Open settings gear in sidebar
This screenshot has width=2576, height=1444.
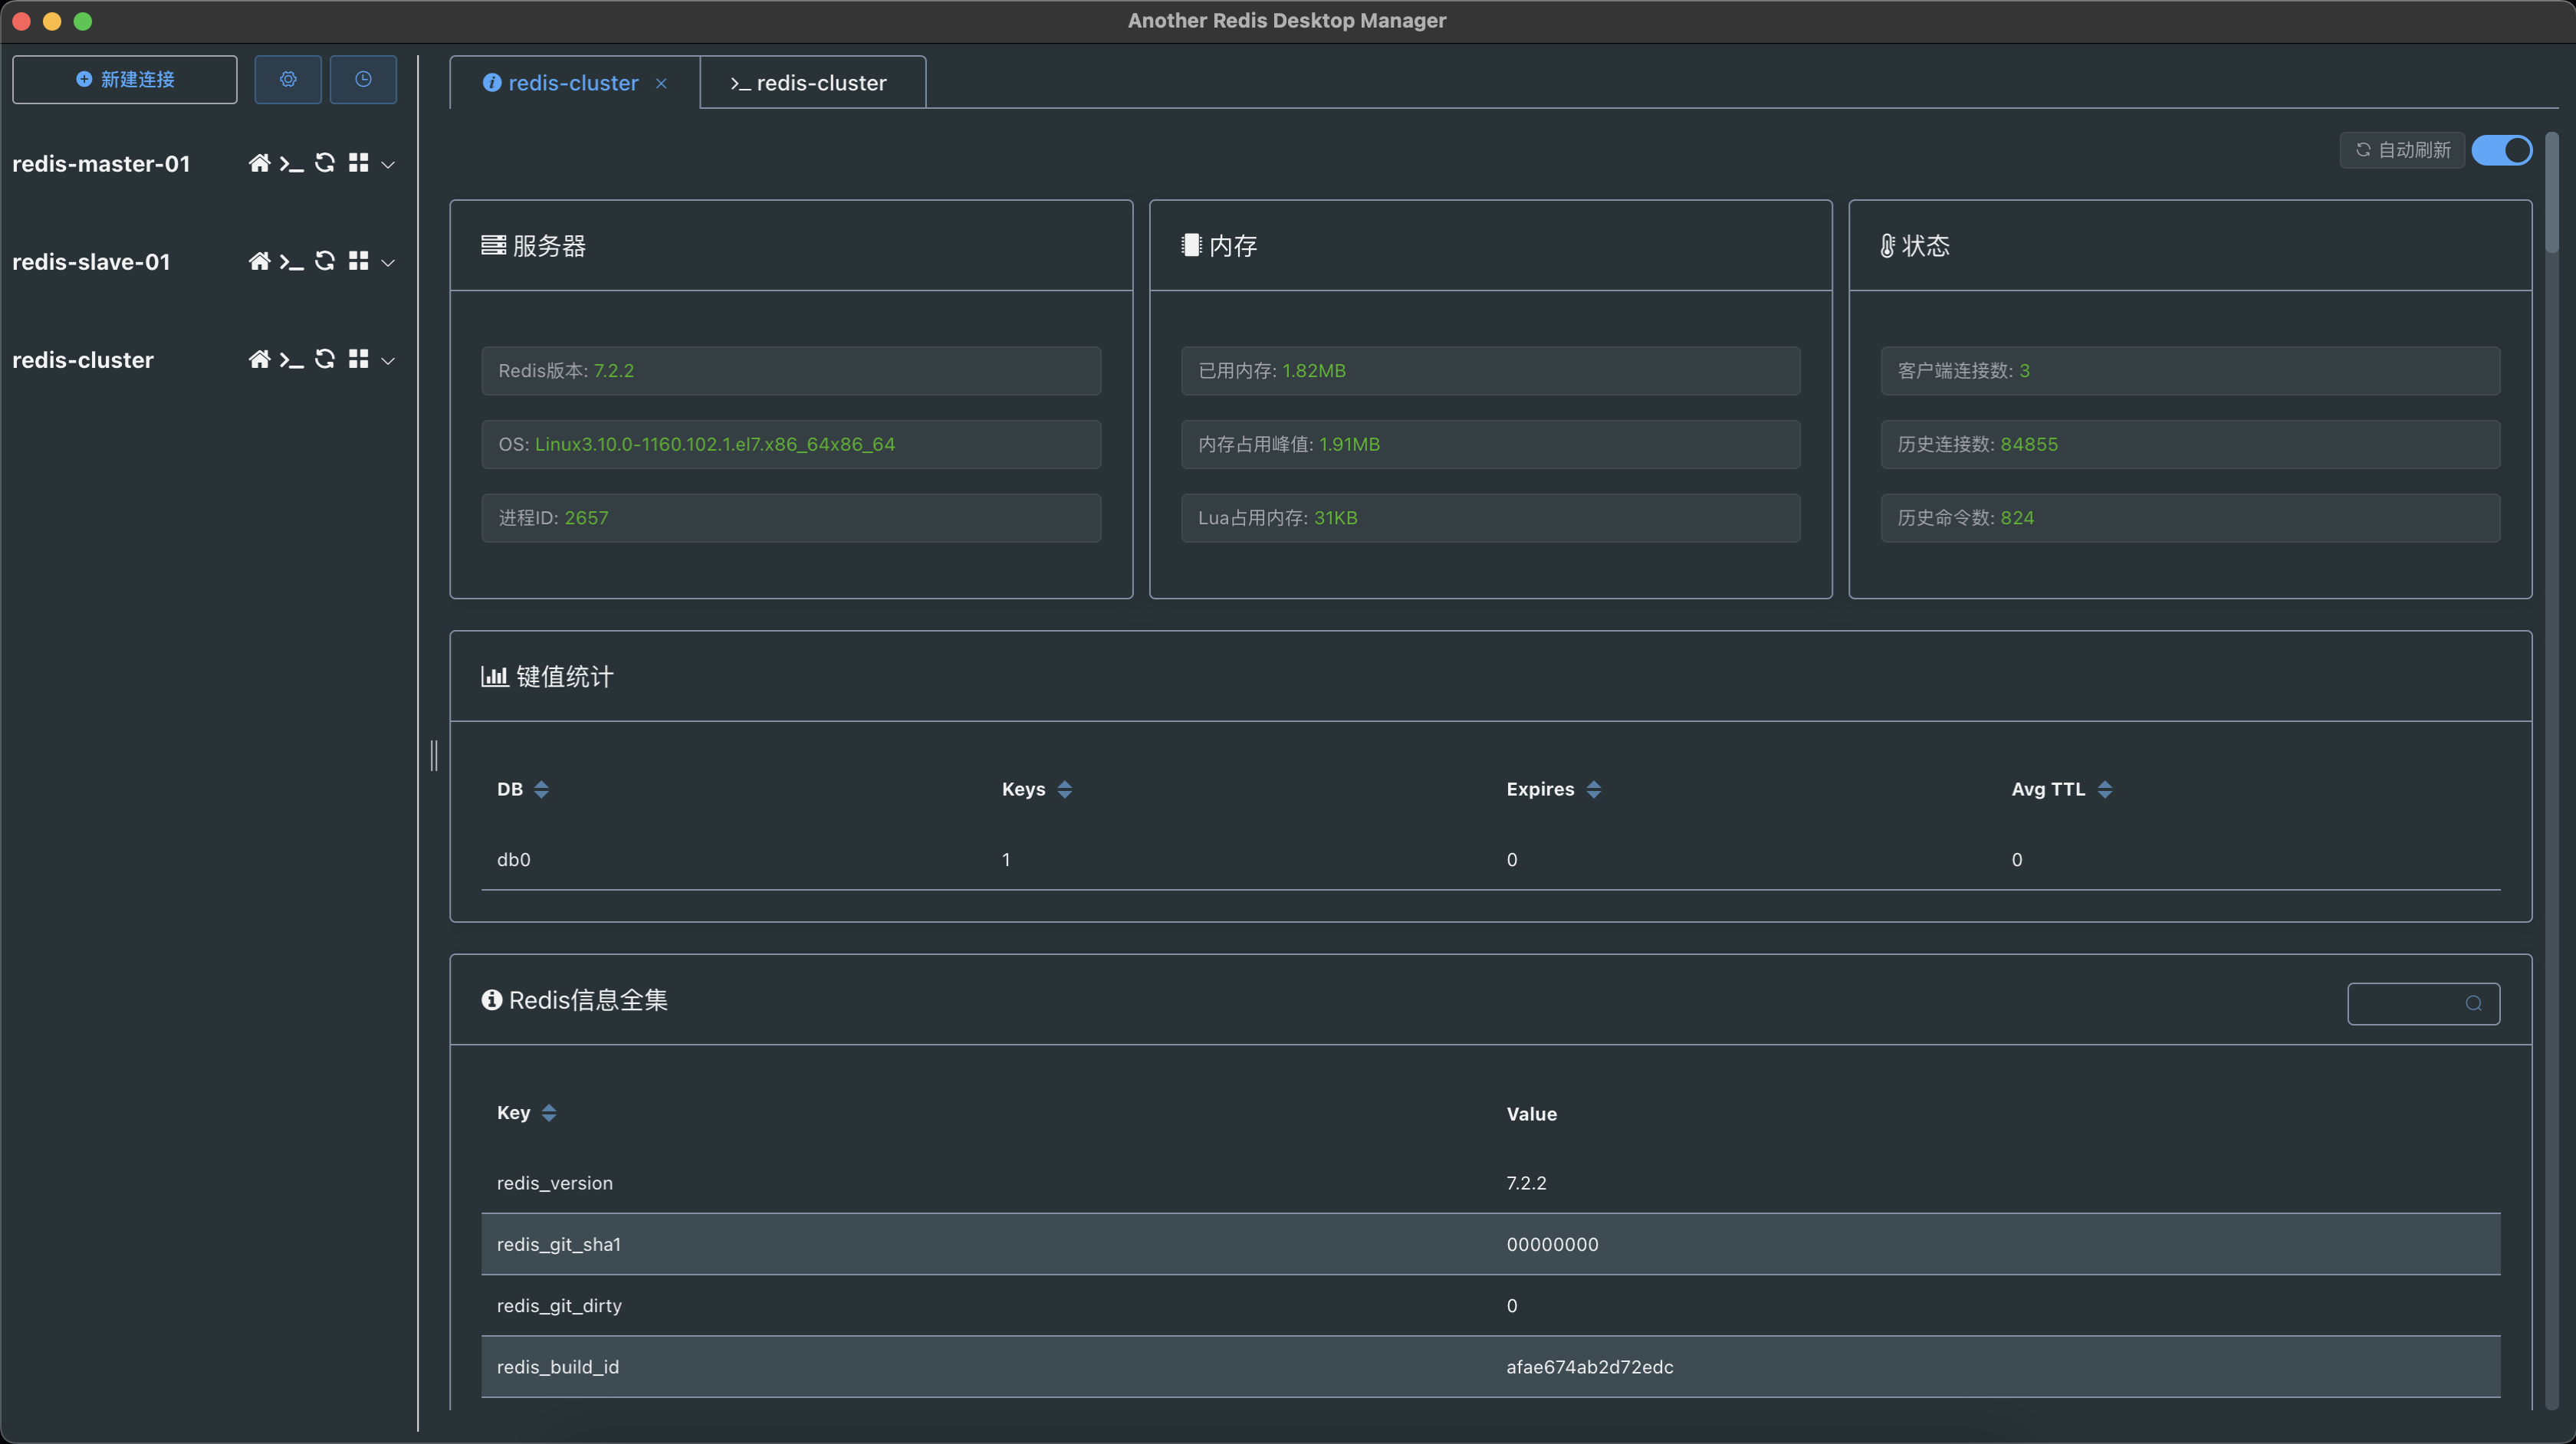288,79
